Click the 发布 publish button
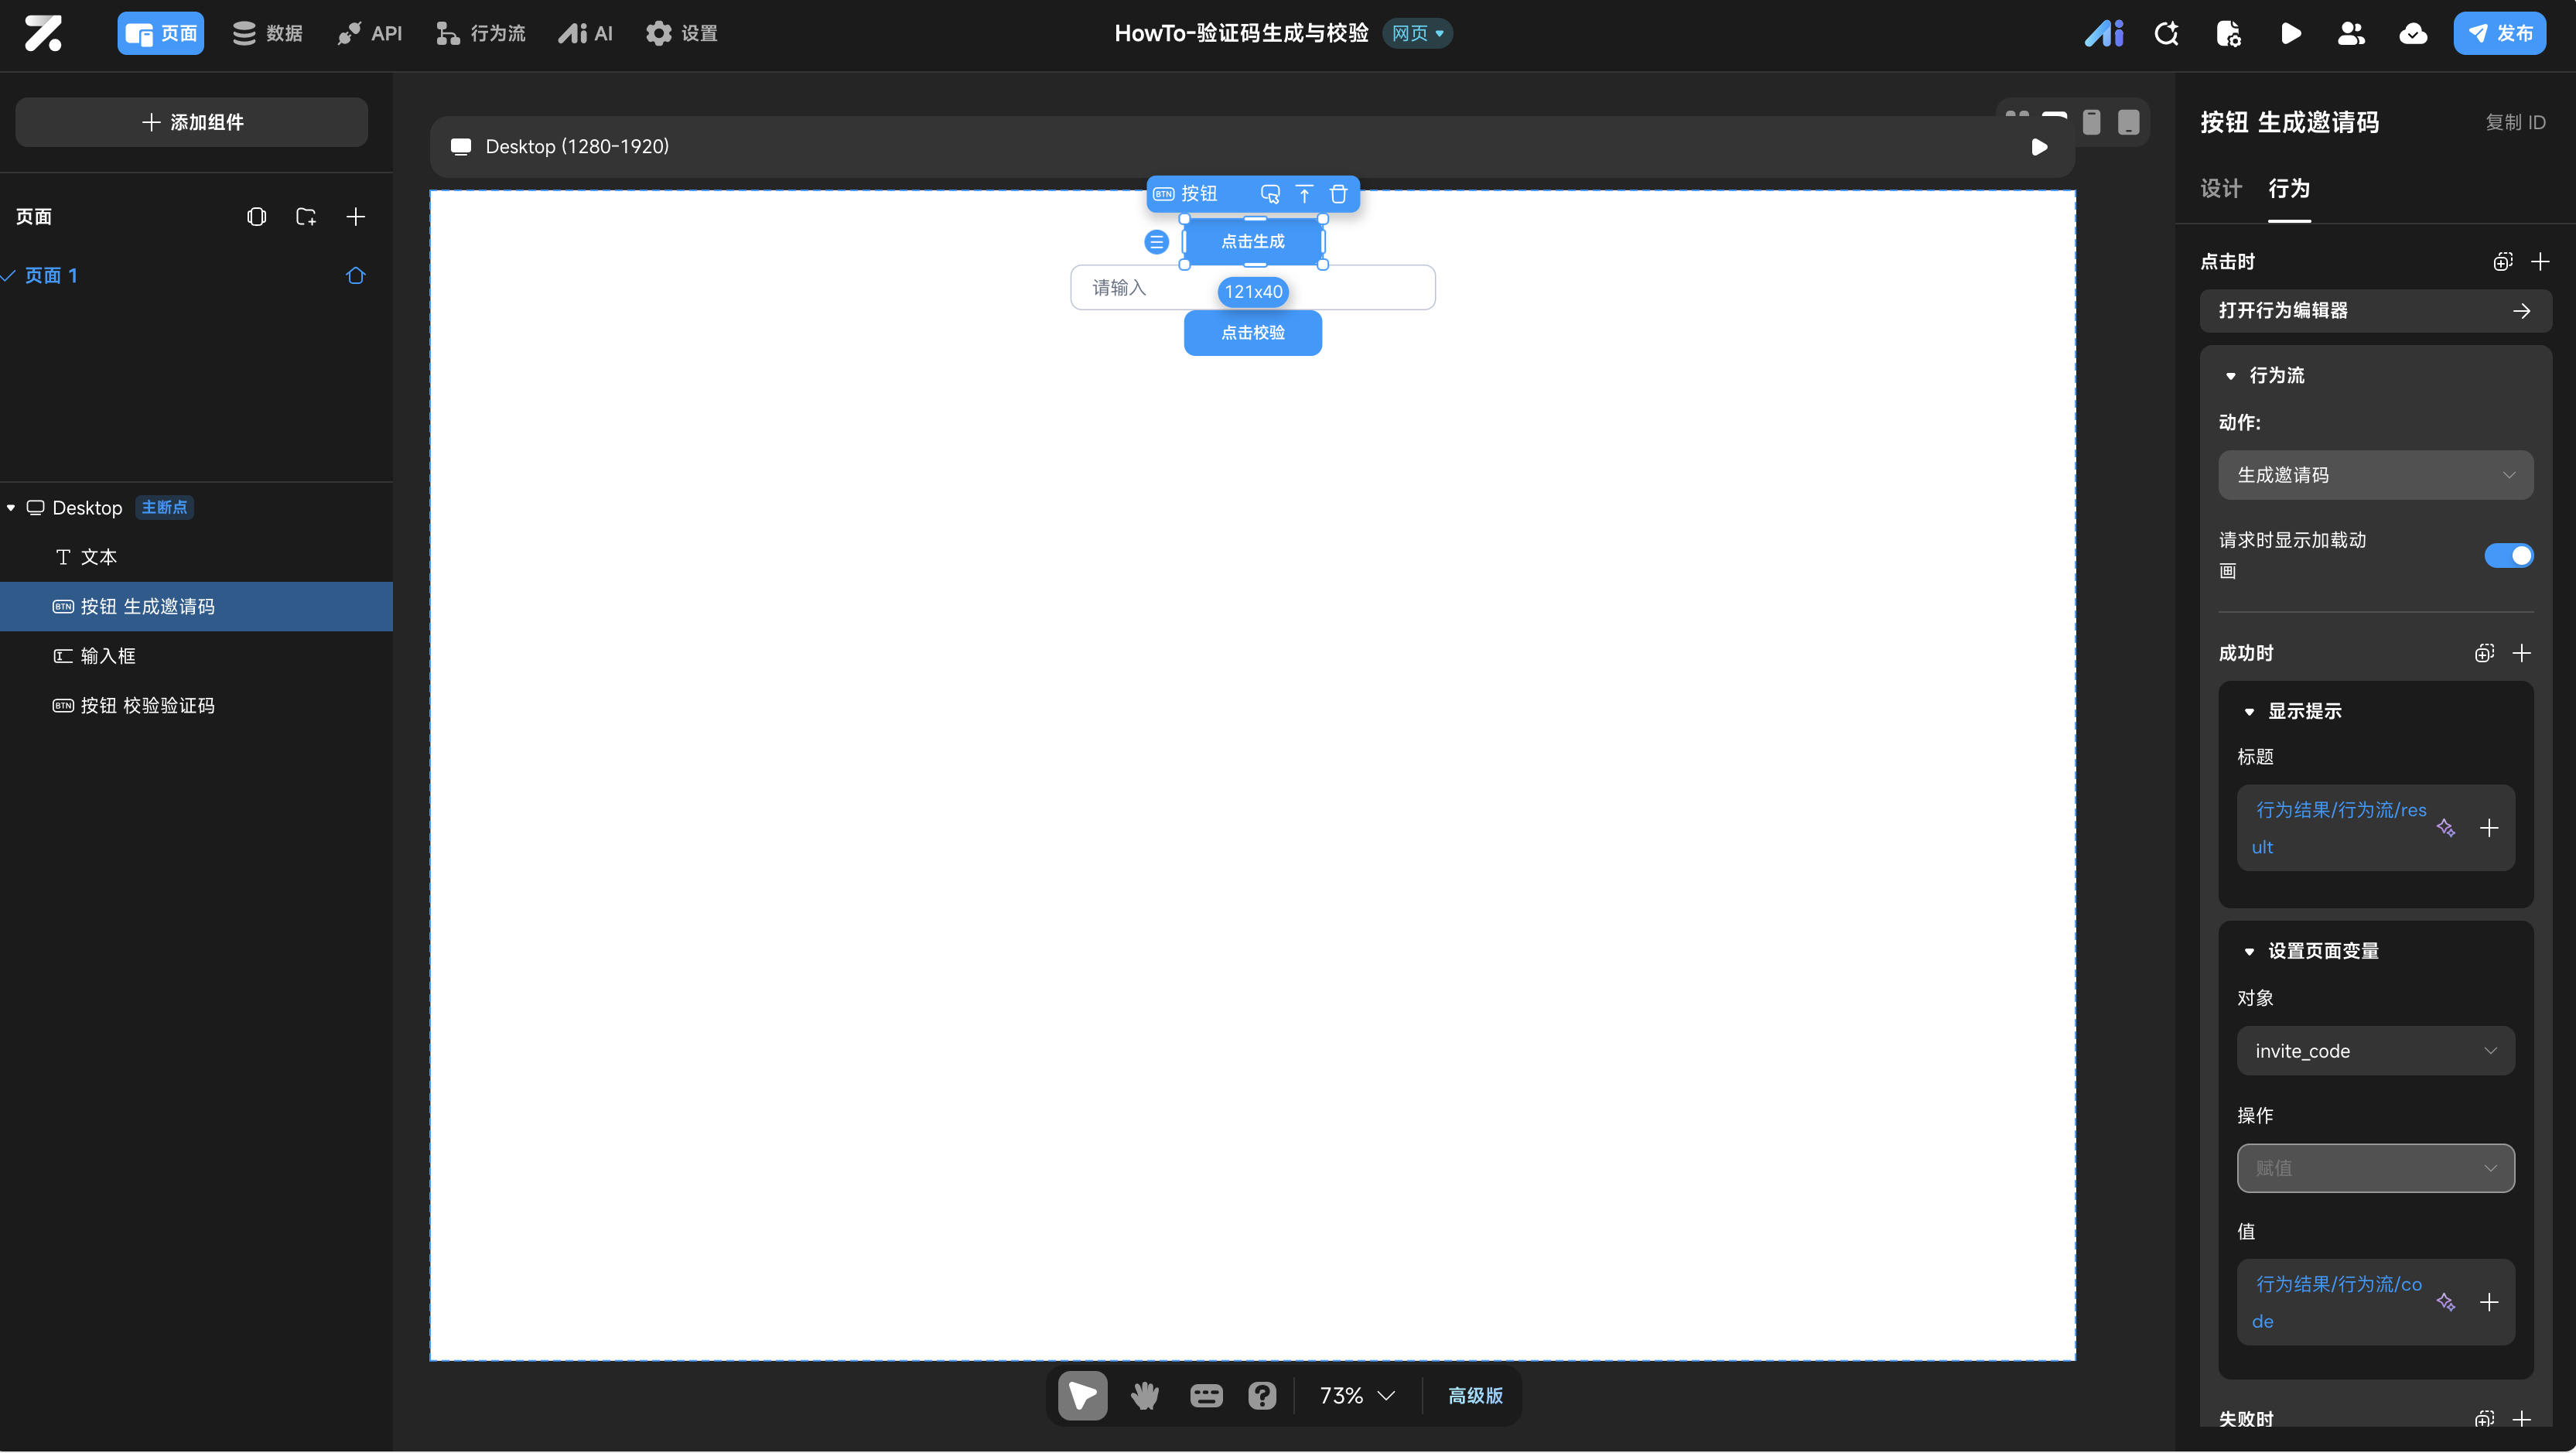This screenshot has width=2576, height=1453. coord(2499,34)
